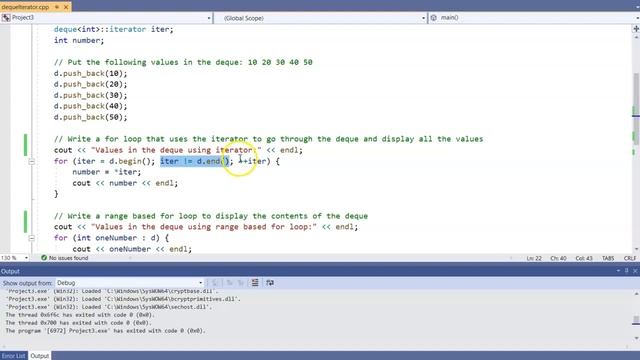
Task: Open the 130 % zoom level dropdown
Action: (x=15, y=258)
